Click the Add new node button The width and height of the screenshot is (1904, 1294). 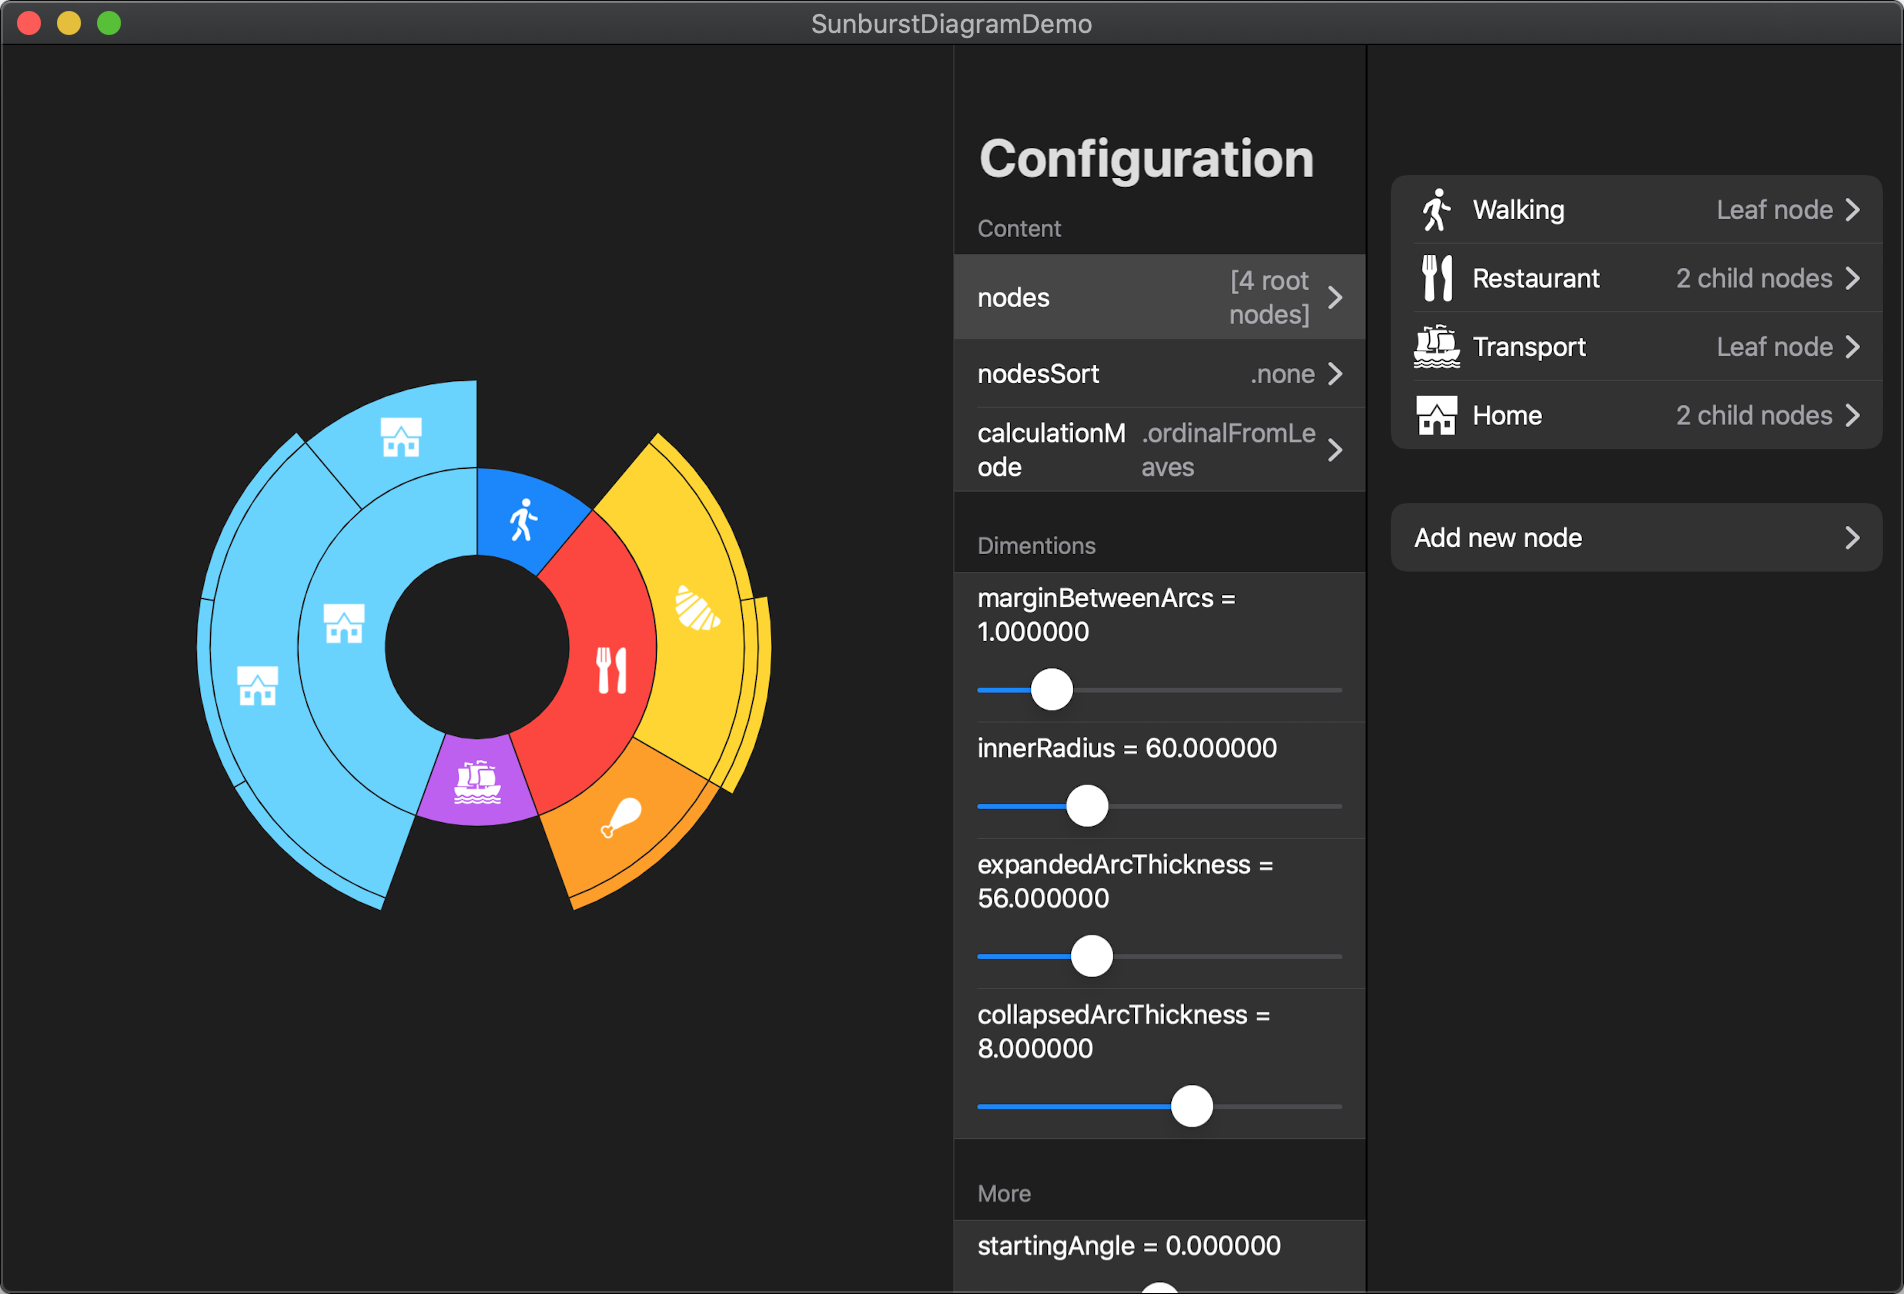click(1636, 538)
